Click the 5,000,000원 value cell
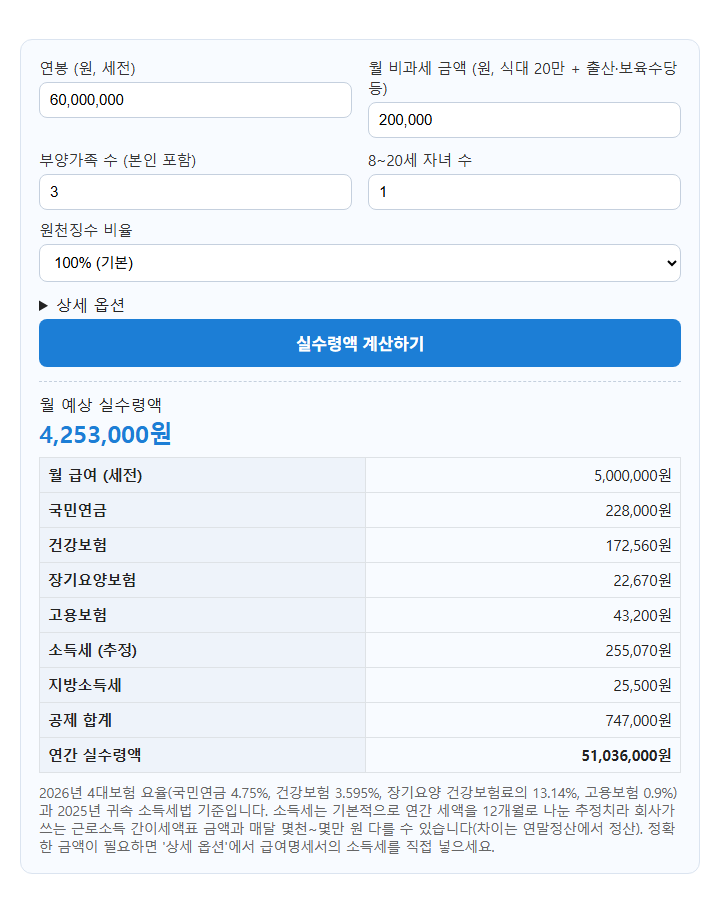Image resolution: width=720 pixels, height=897 pixels. tap(523, 475)
